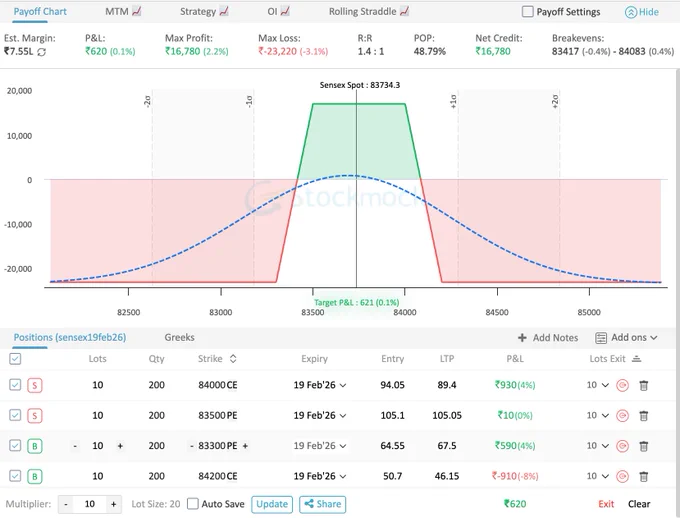Image resolution: width=680 pixels, height=518 pixels.
Task: Open Lots Exit dropdown for 84200CE row
Action: pos(598,476)
